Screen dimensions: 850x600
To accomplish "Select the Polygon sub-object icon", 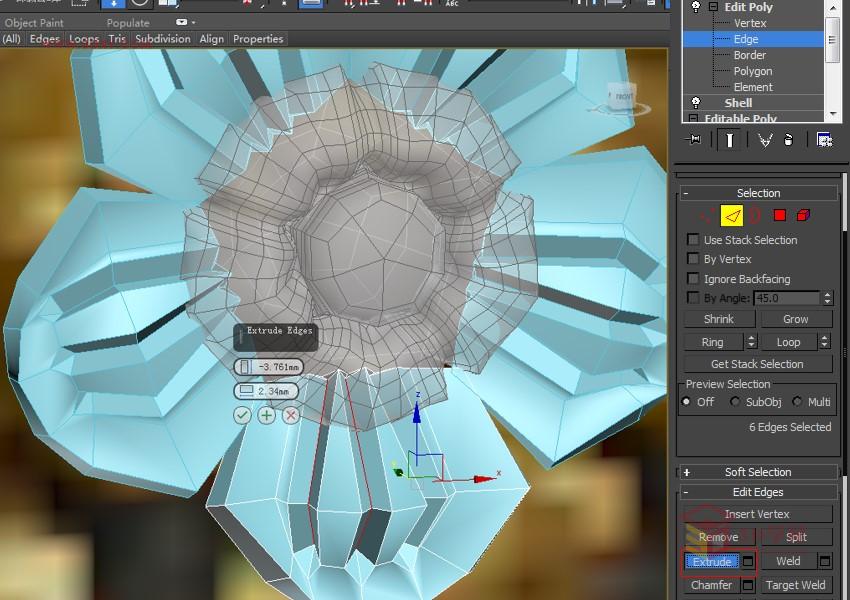I will tap(779, 214).
